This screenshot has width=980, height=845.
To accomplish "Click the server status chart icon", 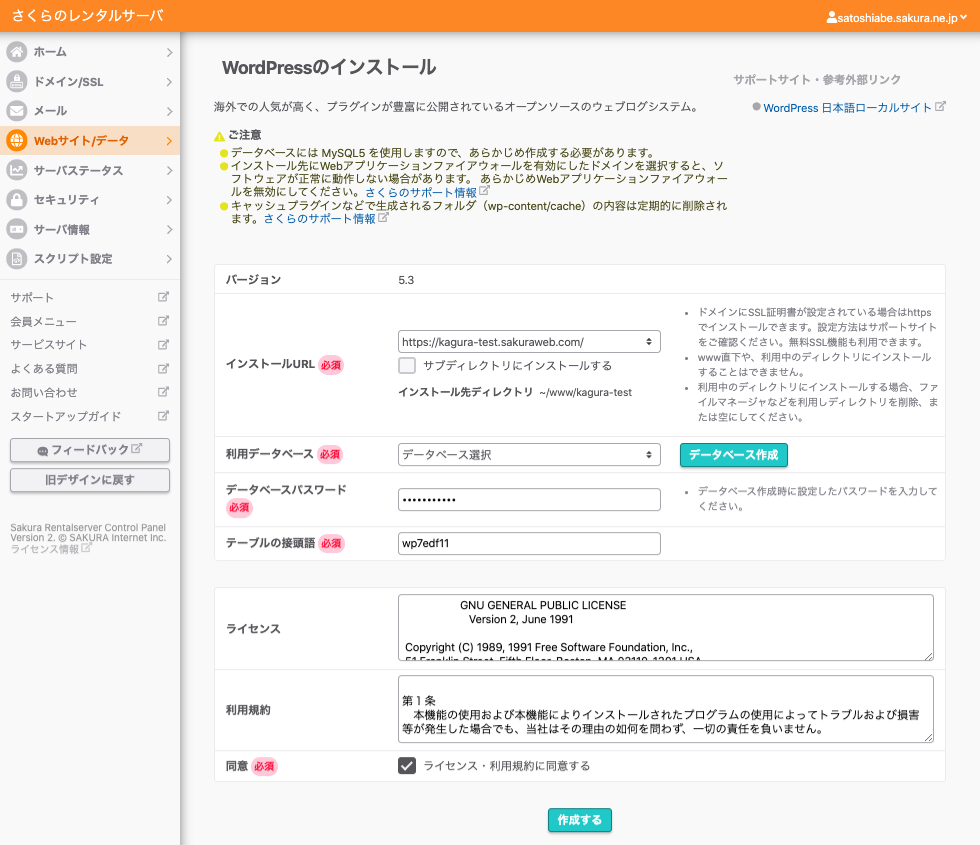I will pyautogui.click(x=17, y=170).
